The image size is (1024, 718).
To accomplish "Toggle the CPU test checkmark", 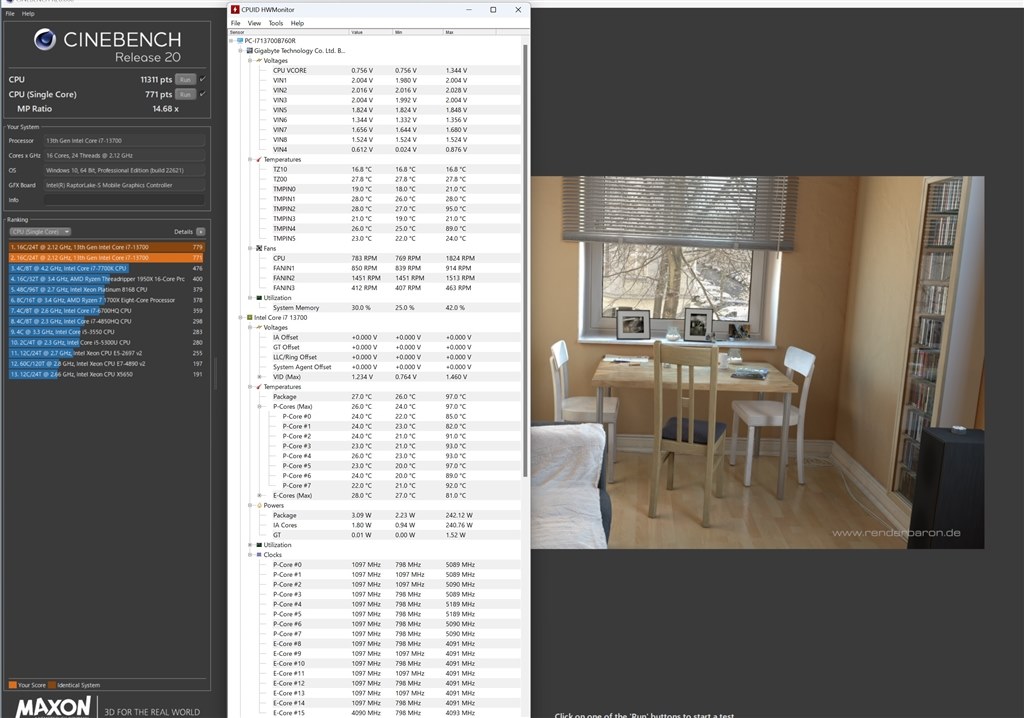I will tap(202, 79).
